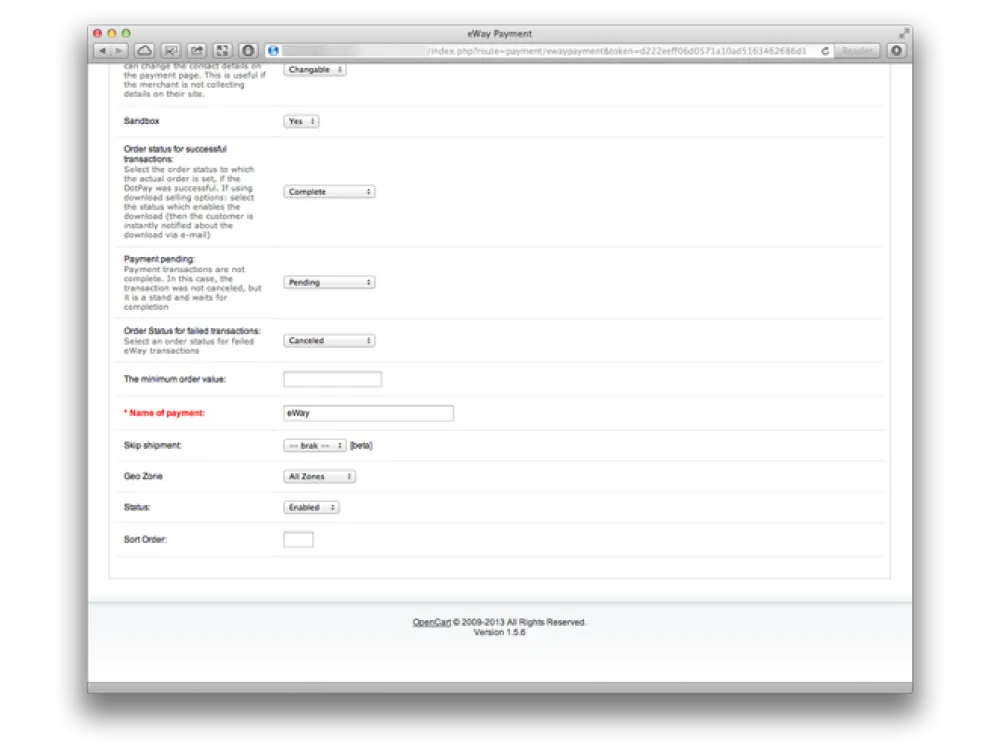Select the Geo Zone All Zones dropdown
The image size is (1000, 750).
[320, 477]
